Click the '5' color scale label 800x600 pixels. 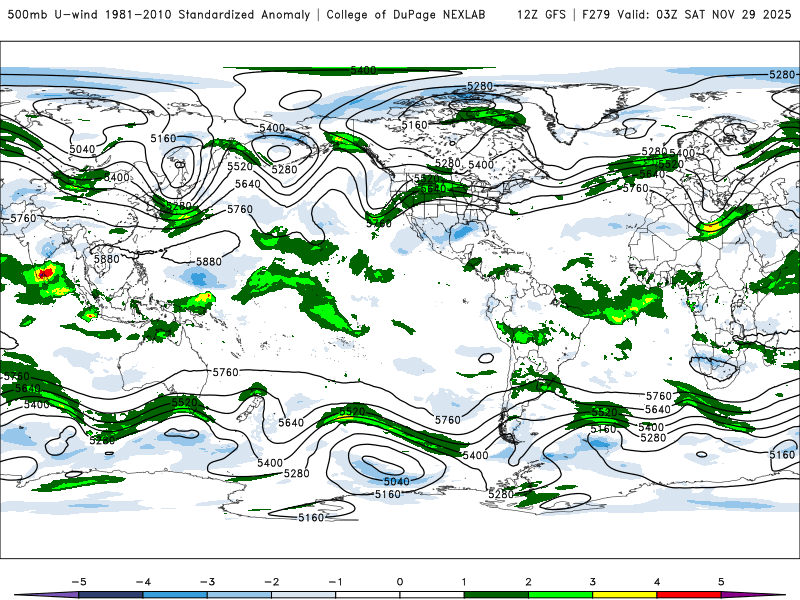pyautogui.click(x=721, y=582)
